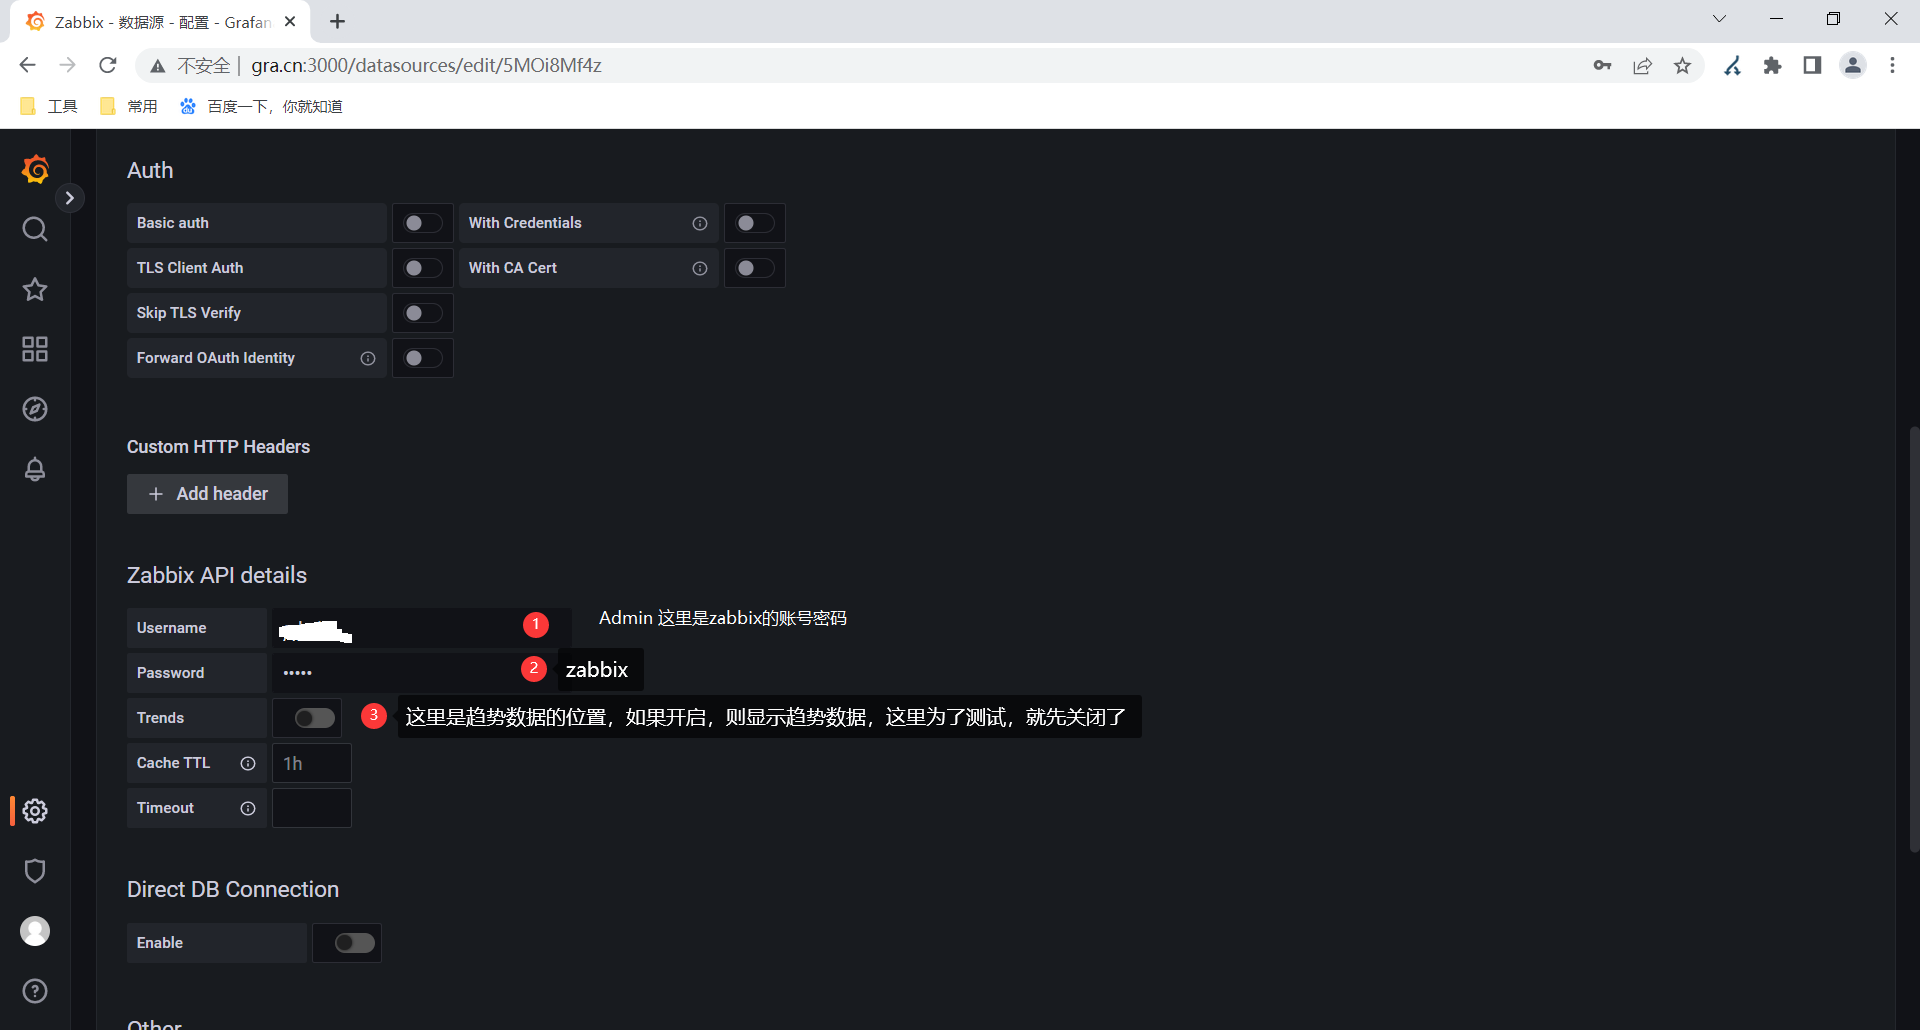This screenshot has width=1920, height=1030.
Task: Click the browser back arrow
Action: pyautogui.click(x=27, y=65)
